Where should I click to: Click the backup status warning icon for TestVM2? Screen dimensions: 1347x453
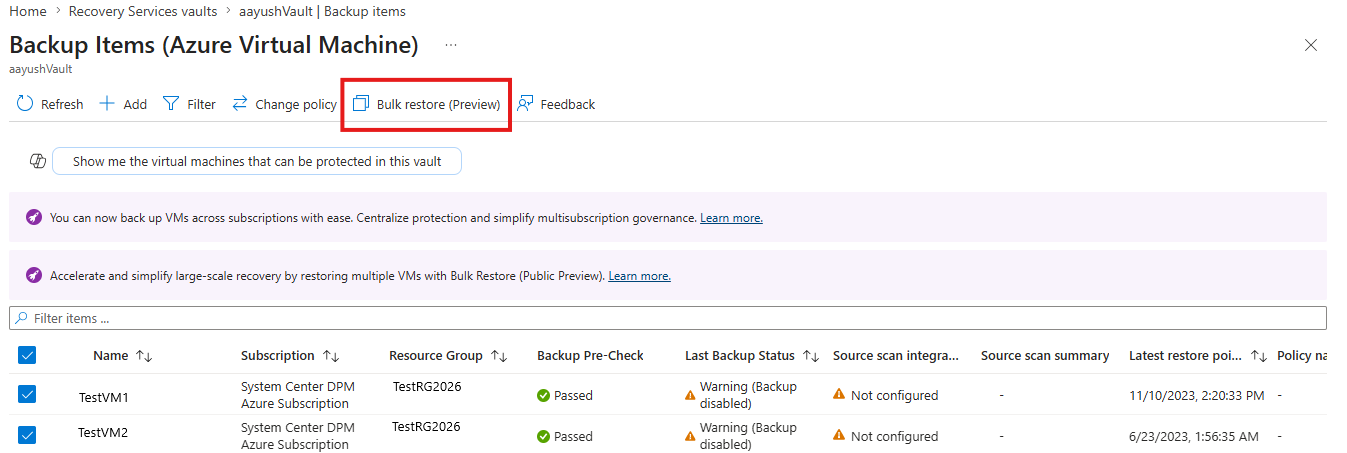(x=690, y=436)
